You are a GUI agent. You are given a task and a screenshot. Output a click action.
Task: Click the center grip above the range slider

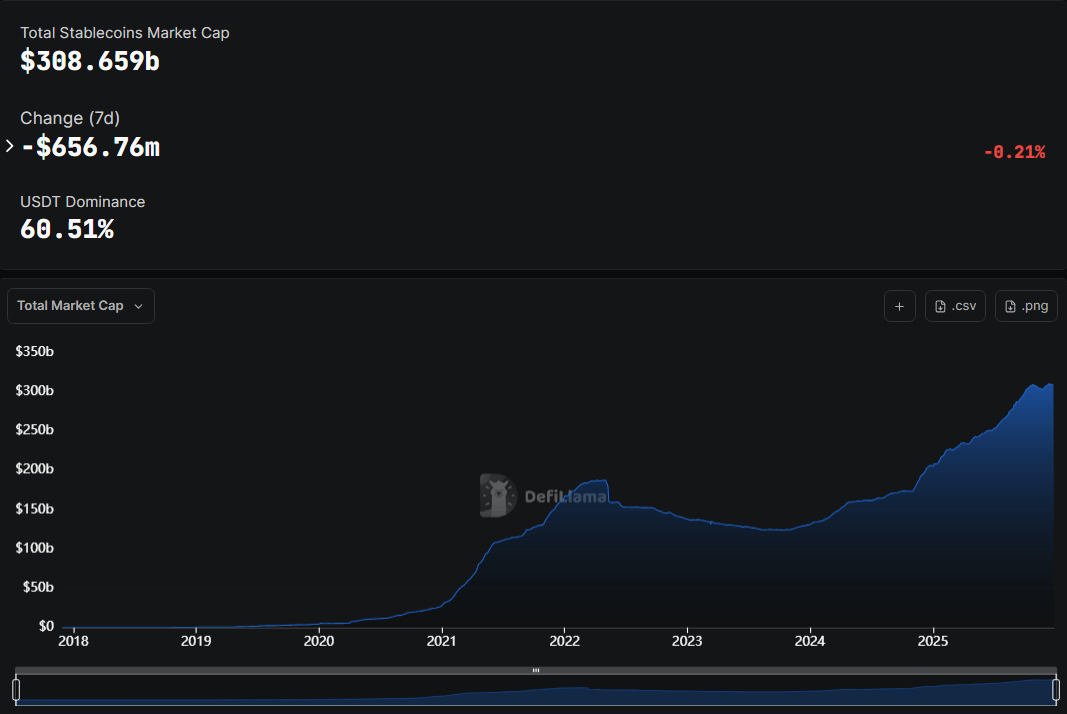tap(536, 670)
